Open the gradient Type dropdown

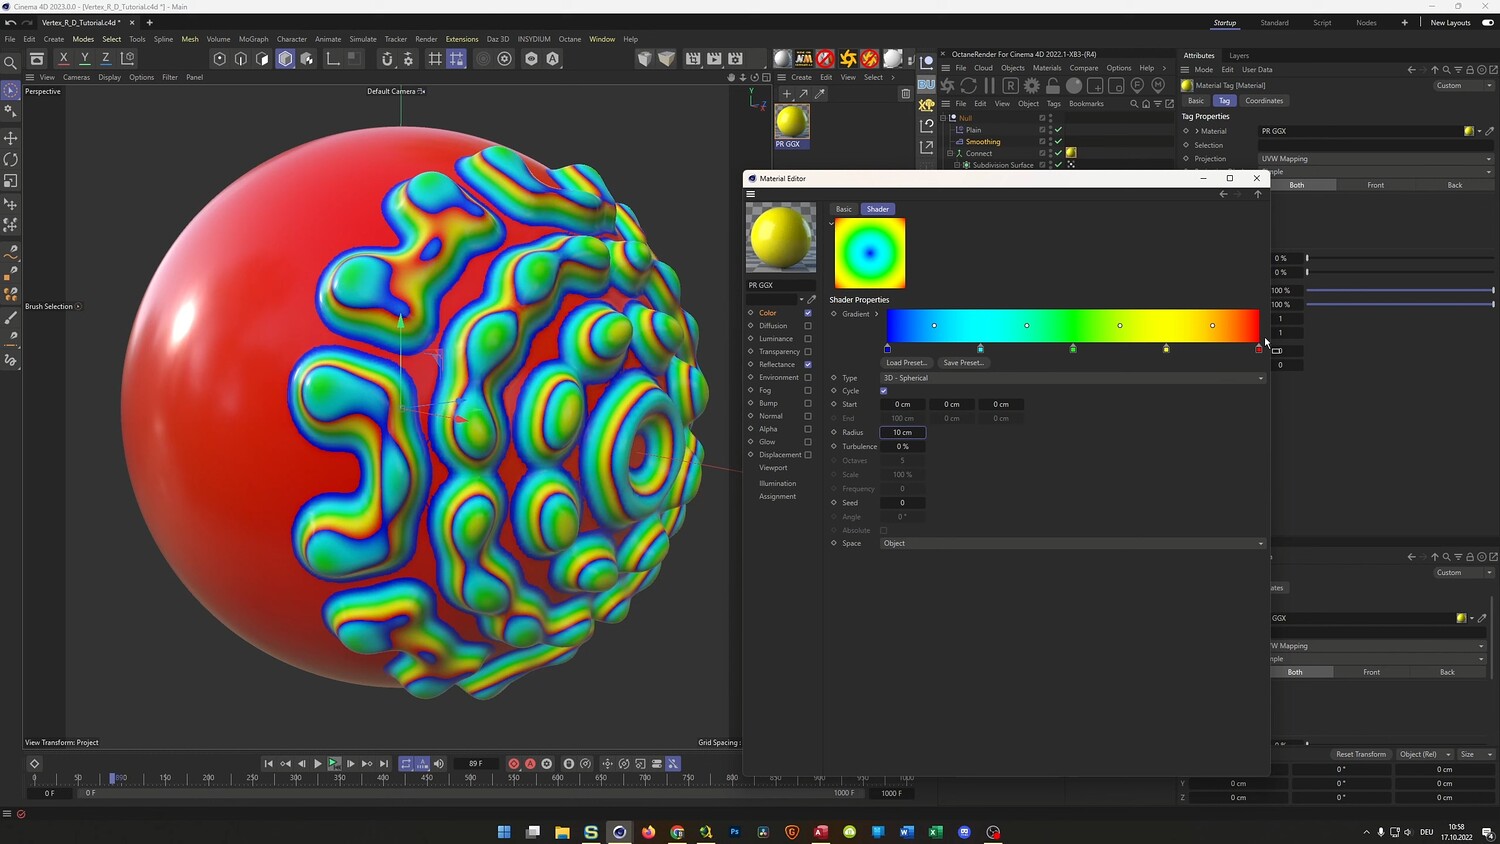[1073, 378]
